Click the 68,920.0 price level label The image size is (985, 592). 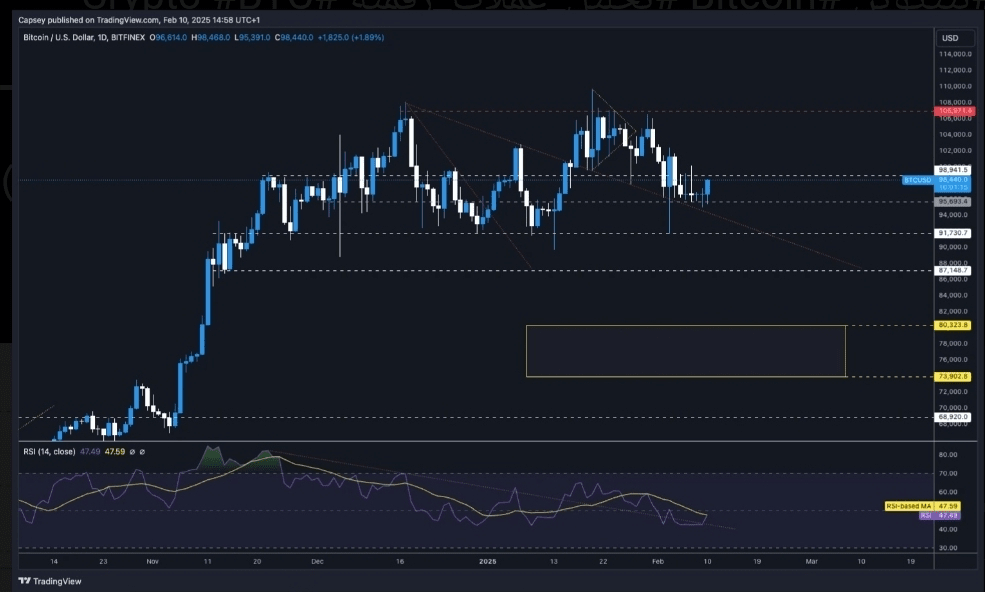[953, 417]
